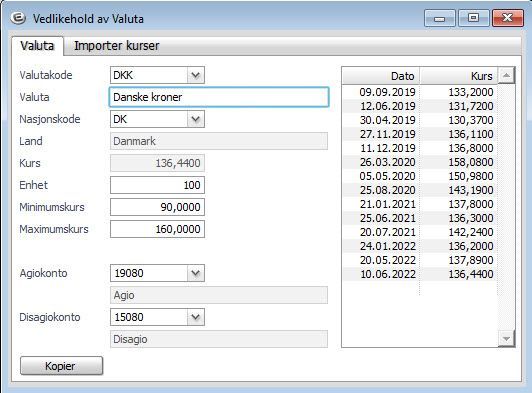Screen dimensions: 532x393
Task: Click the rate value 142,2400
Action: click(471, 232)
